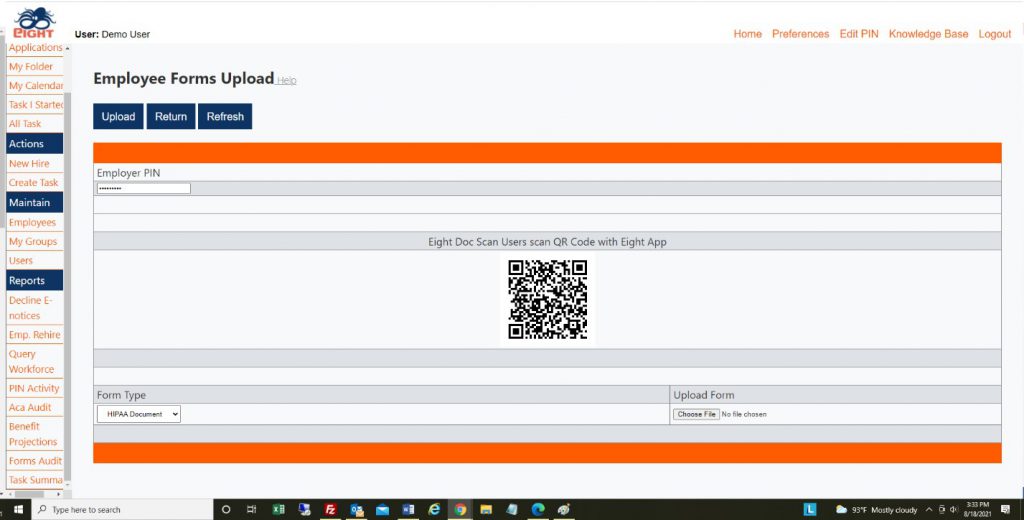Open Create Task in the sidebar

click(x=35, y=182)
